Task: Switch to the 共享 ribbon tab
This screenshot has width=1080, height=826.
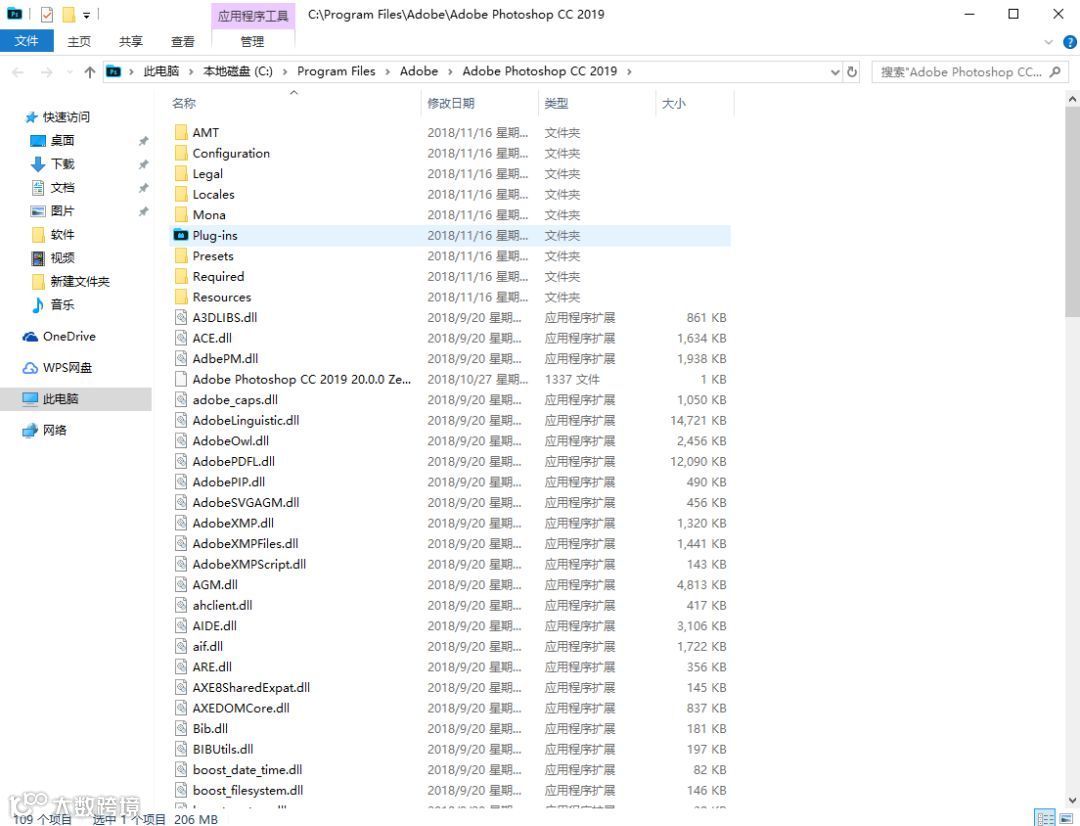Action: pos(131,41)
